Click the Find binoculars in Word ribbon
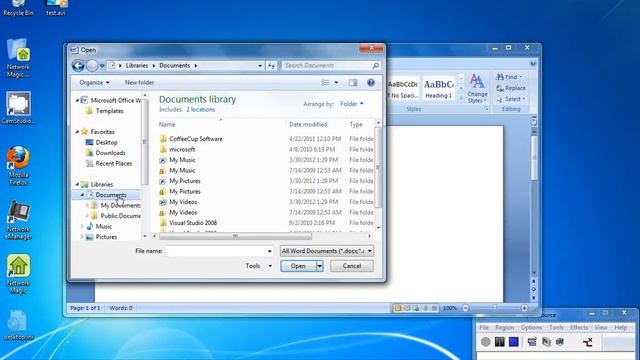Viewport: 640px width, 360px height. coord(500,77)
